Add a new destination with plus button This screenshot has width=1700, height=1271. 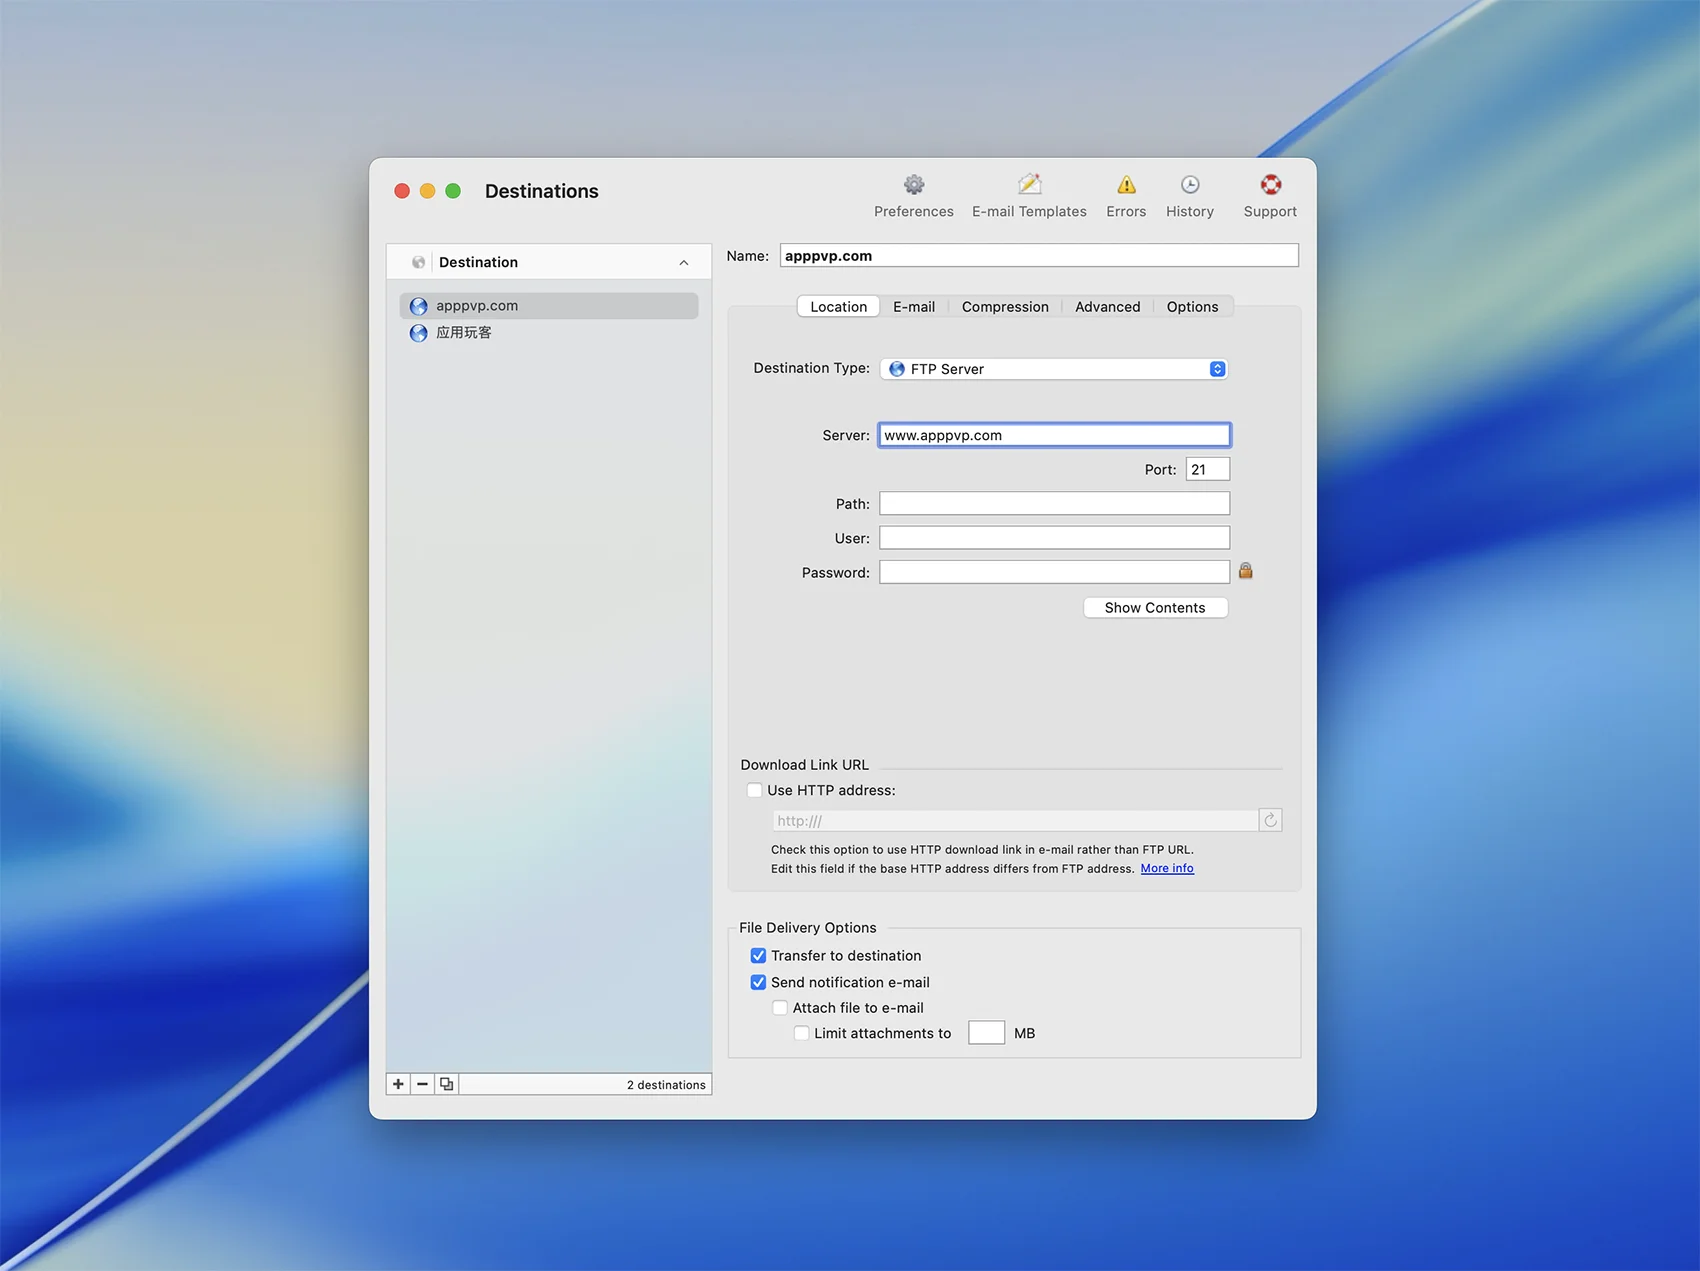[x=398, y=1084]
